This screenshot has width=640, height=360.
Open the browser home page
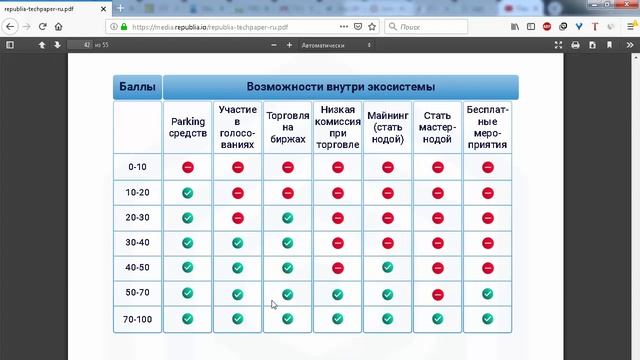click(58, 27)
